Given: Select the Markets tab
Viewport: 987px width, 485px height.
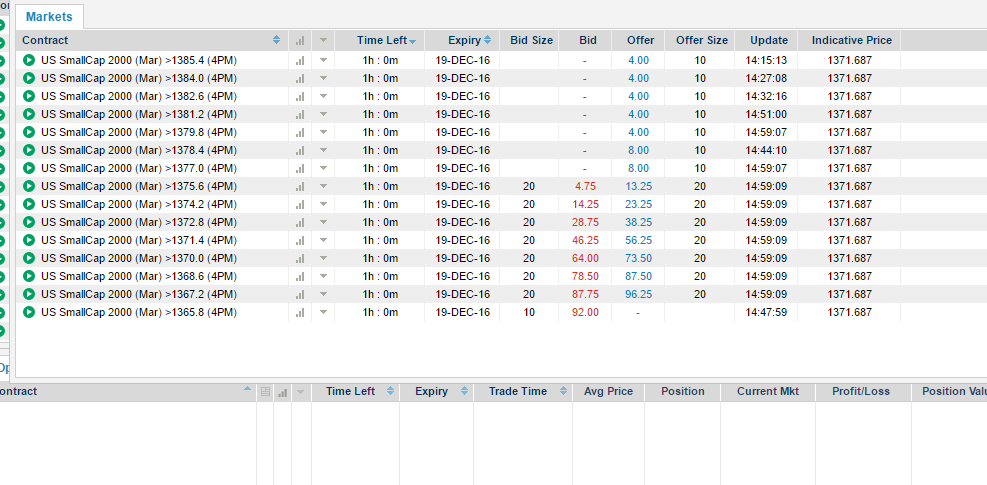Looking at the screenshot, I should 49,17.
